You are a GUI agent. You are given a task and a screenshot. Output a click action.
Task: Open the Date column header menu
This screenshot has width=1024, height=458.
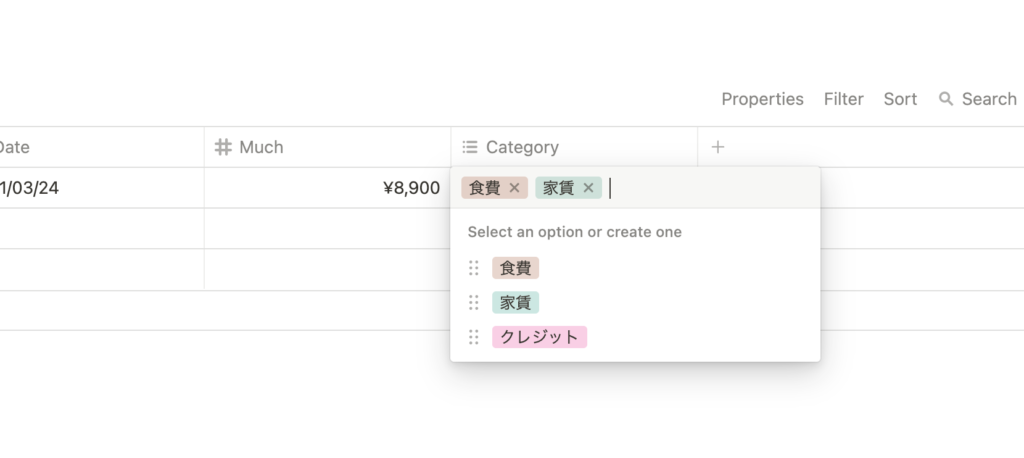pyautogui.click(x=102, y=147)
